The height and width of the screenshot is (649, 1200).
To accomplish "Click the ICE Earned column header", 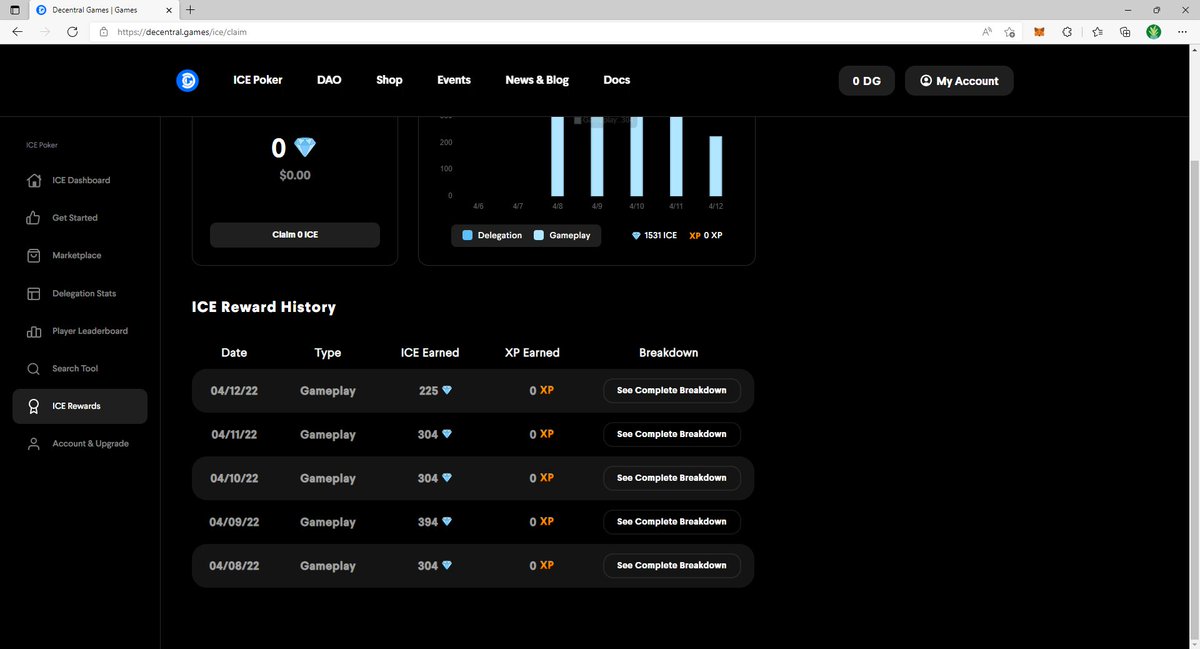I will tap(429, 352).
